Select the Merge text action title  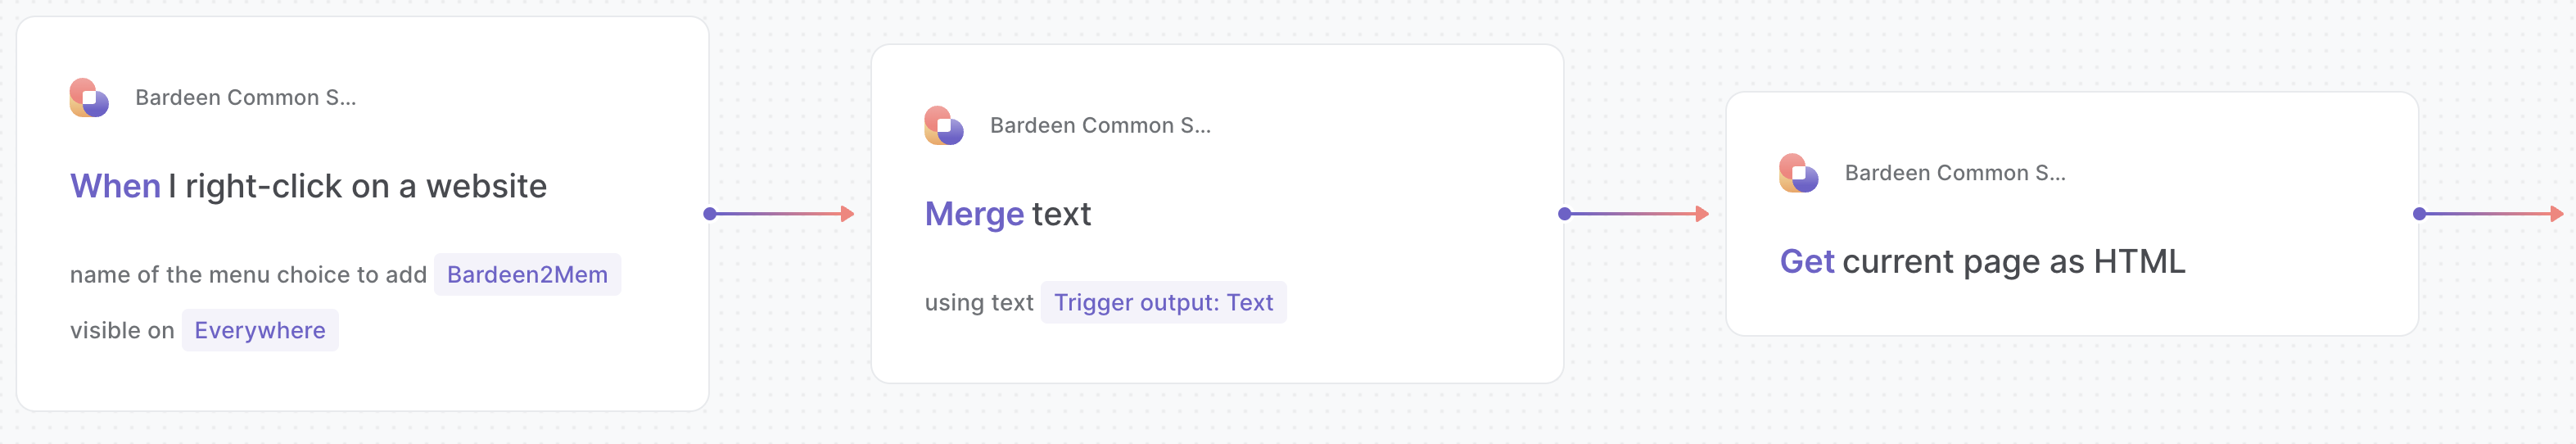coord(1007,215)
